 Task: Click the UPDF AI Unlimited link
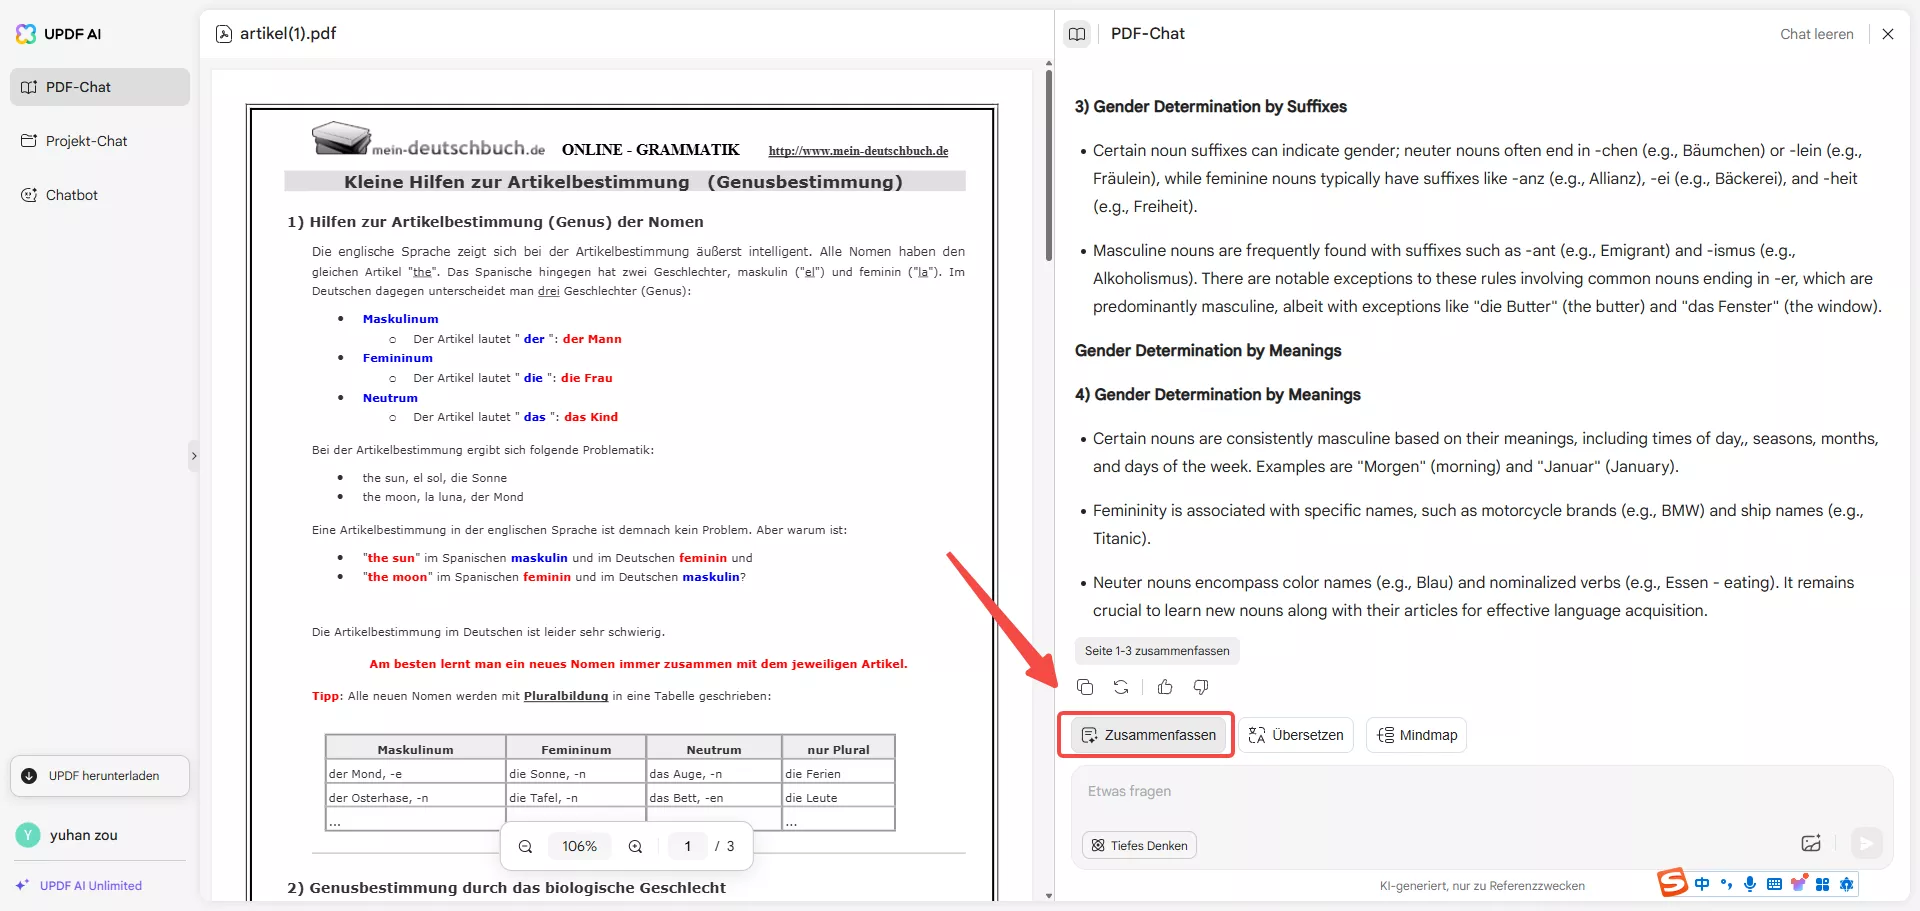tap(79, 886)
